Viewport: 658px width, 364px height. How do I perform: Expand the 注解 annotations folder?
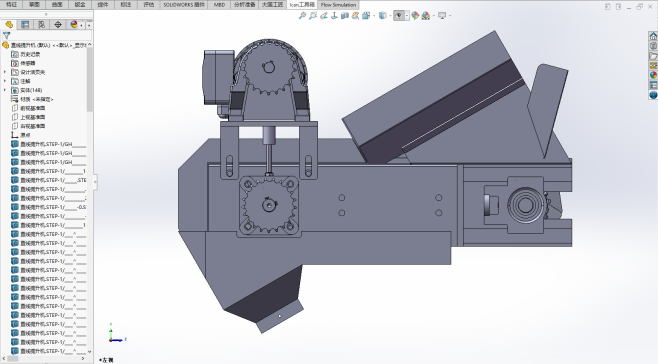(x=5, y=81)
